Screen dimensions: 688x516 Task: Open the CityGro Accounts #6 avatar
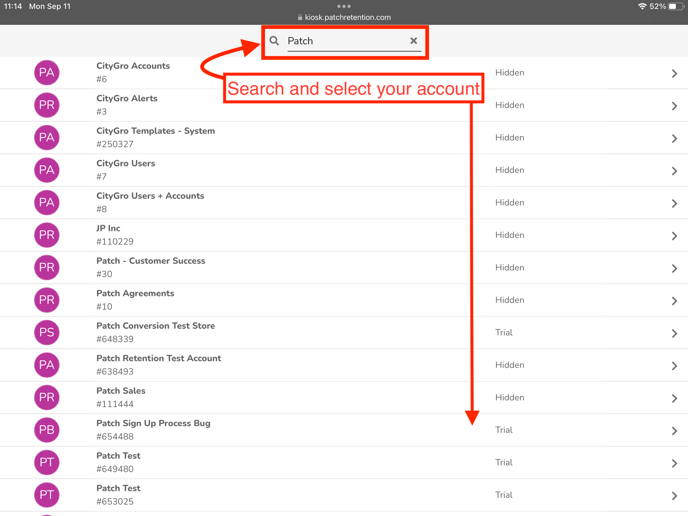(x=47, y=72)
